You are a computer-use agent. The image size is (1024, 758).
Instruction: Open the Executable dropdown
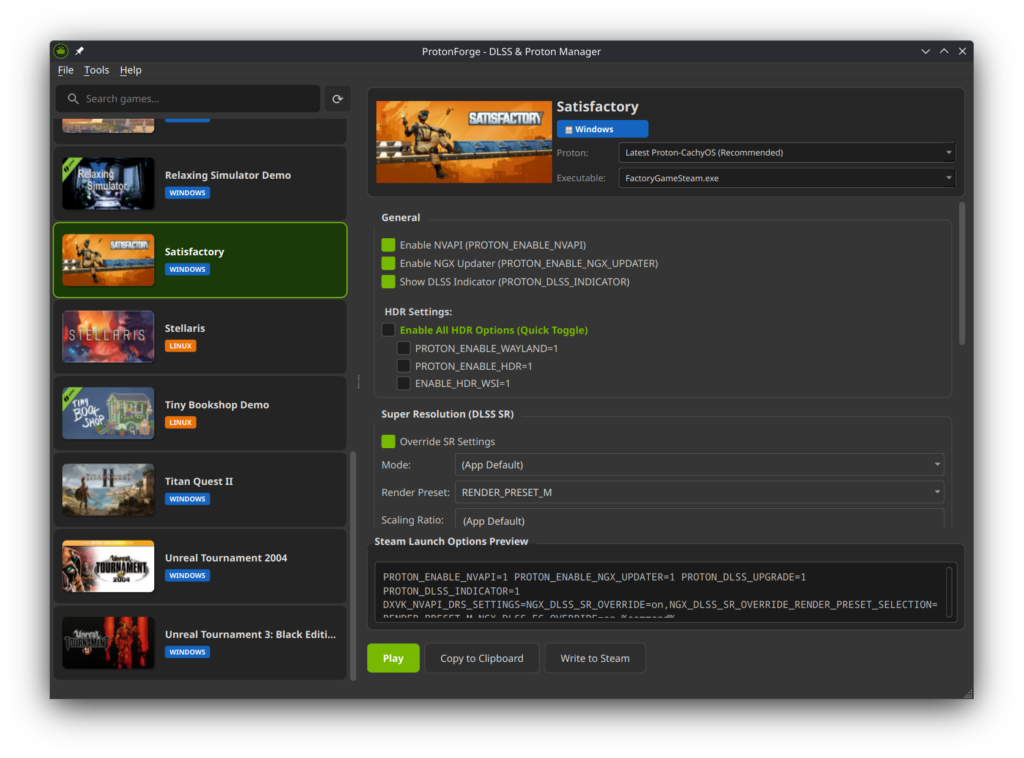pos(786,178)
